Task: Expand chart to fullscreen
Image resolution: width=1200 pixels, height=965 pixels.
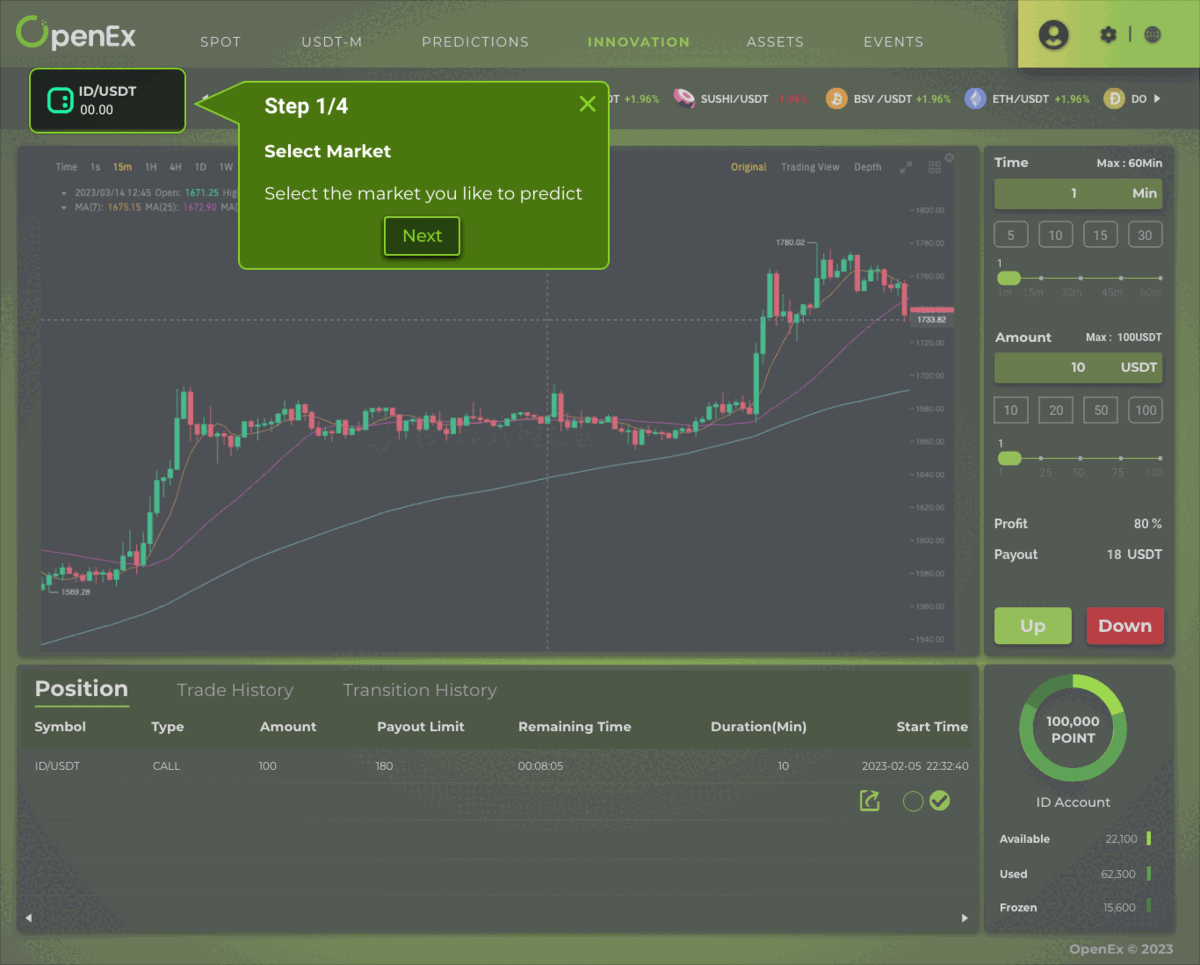Action: pos(906,167)
